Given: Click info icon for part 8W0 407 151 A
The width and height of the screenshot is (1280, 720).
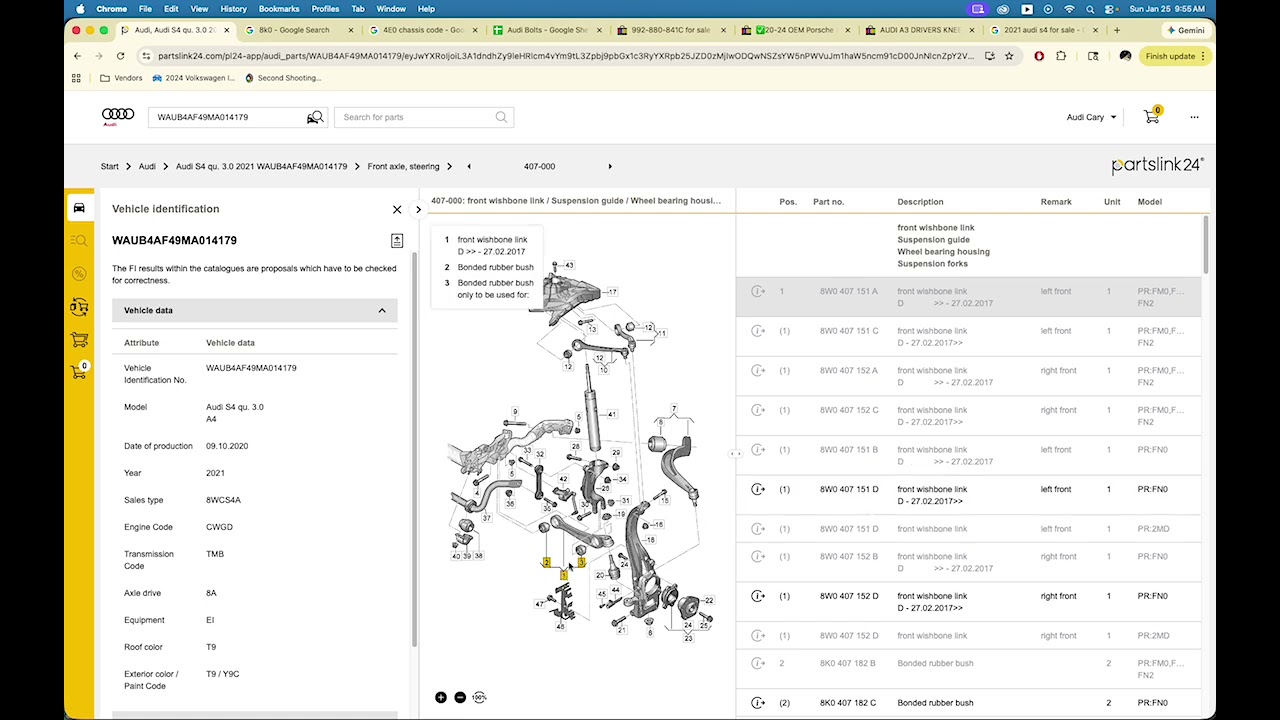Looking at the screenshot, I should [x=758, y=291].
